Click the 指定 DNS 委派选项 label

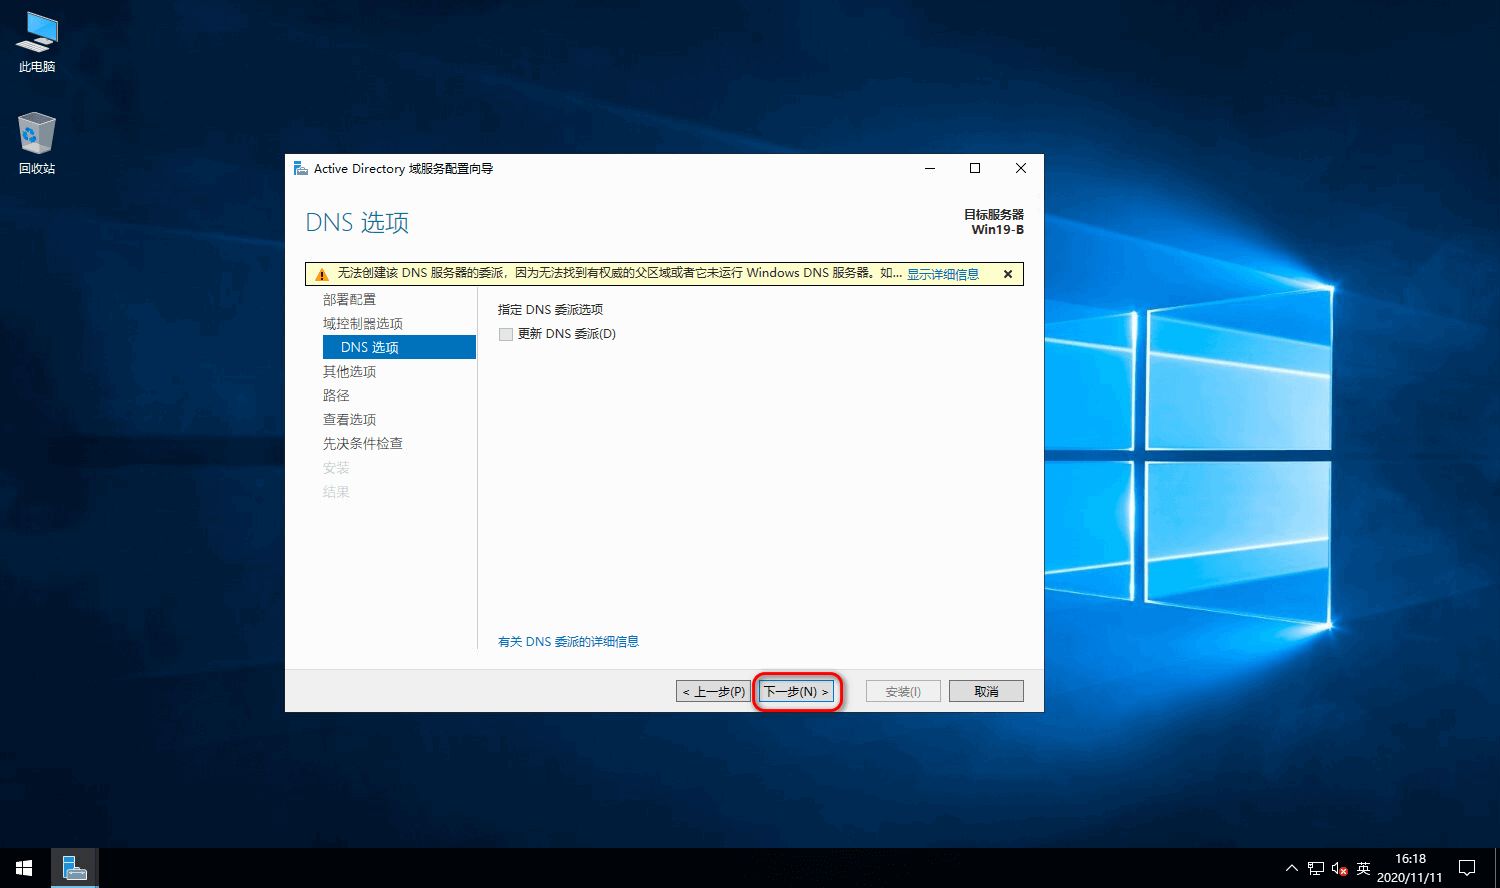(x=551, y=310)
